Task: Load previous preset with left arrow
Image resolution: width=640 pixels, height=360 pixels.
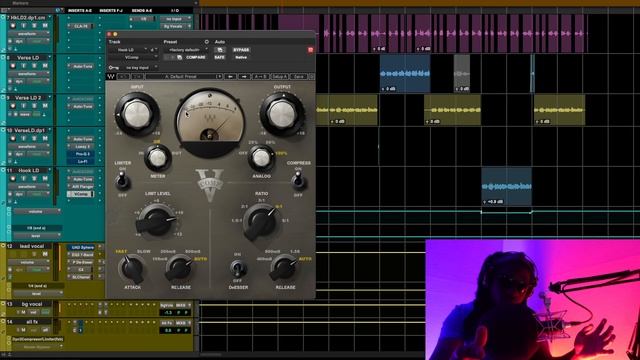Action: click(x=231, y=76)
